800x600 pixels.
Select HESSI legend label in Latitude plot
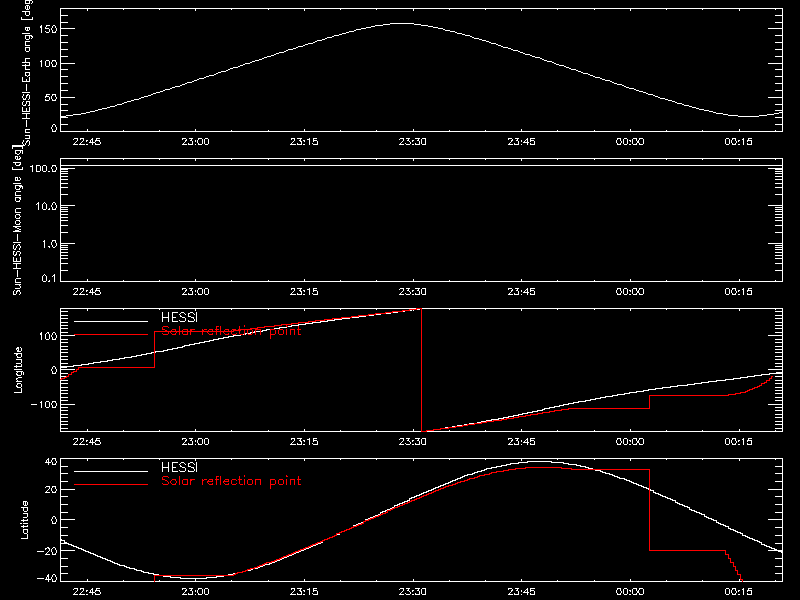(x=179, y=467)
